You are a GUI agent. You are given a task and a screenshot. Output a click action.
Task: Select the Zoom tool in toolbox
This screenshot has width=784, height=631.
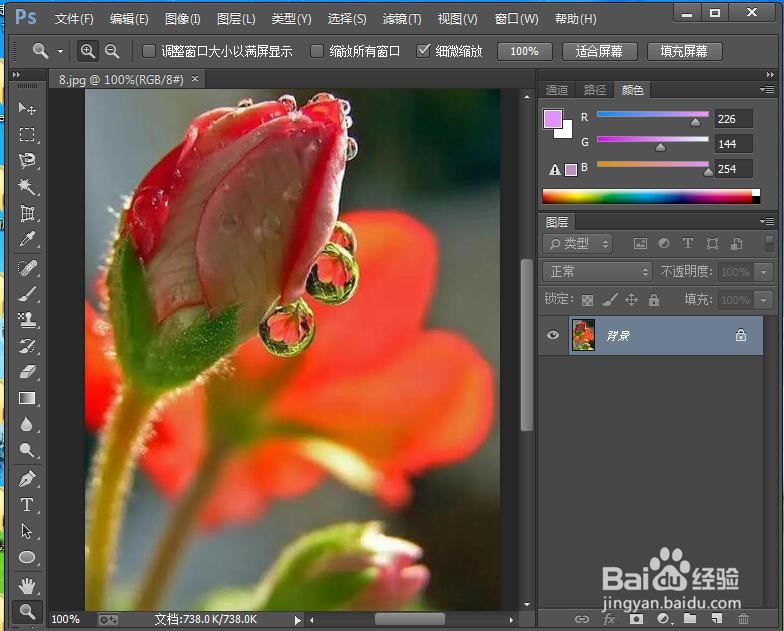27,611
